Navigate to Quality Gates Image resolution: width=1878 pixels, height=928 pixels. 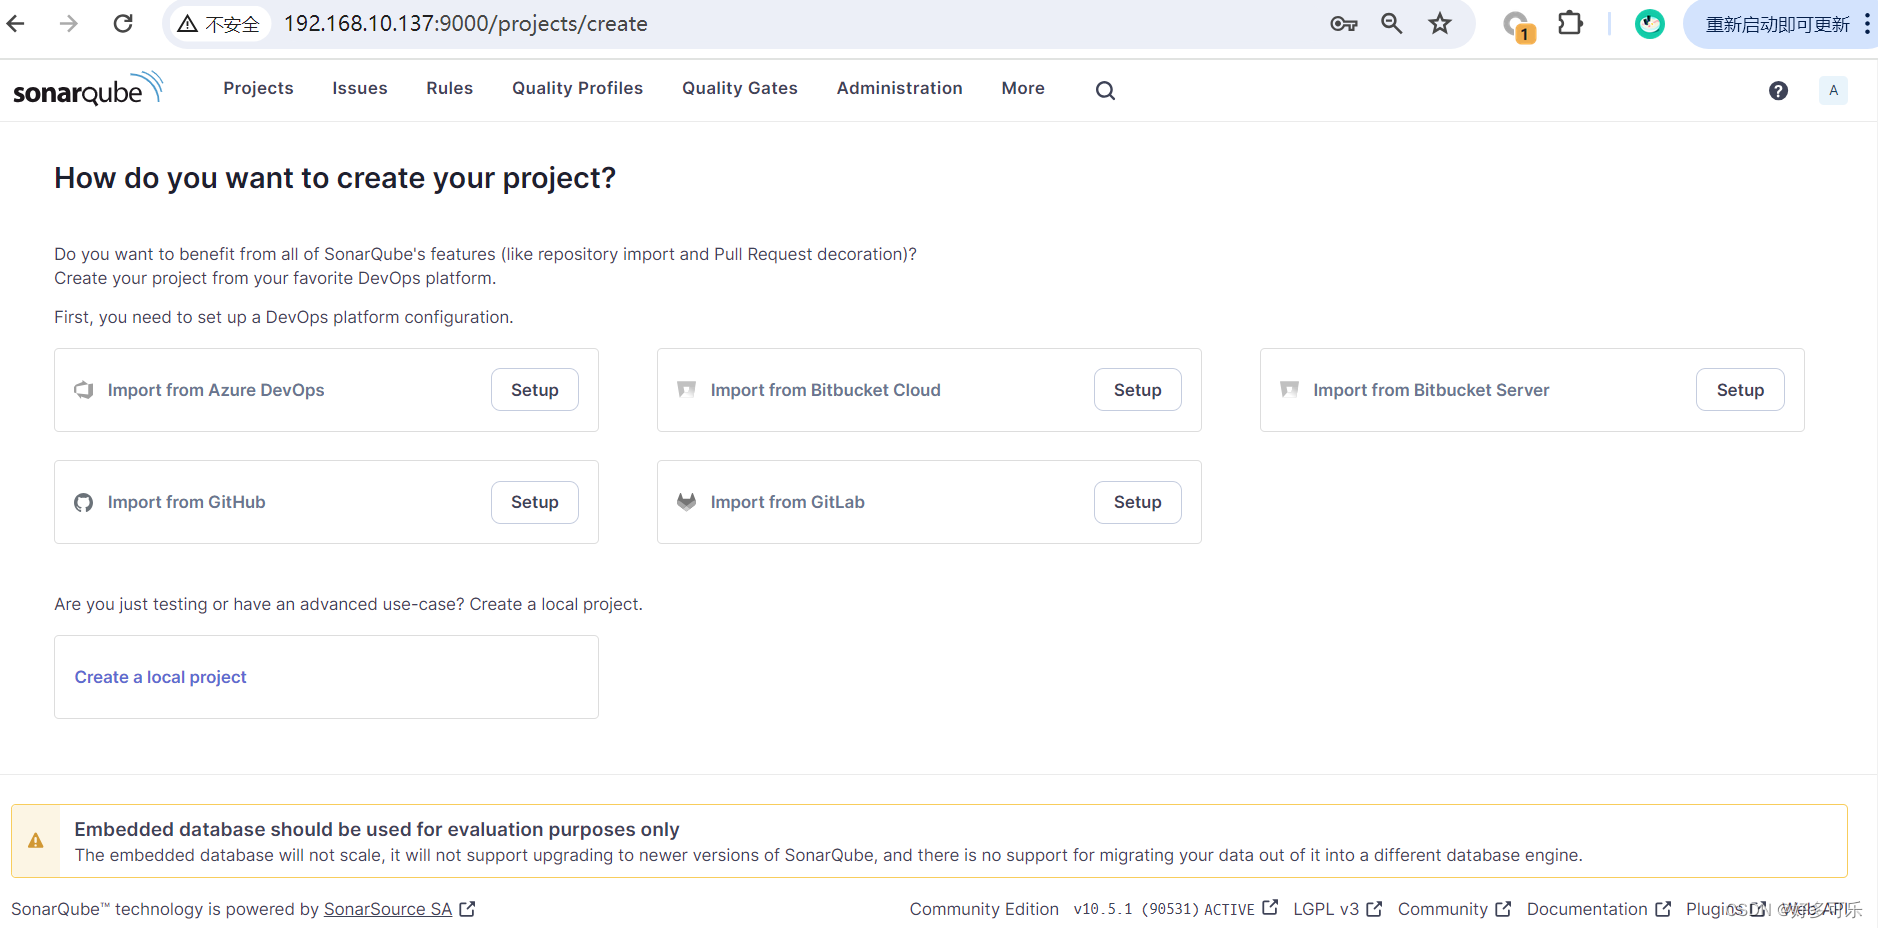[x=740, y=88]
